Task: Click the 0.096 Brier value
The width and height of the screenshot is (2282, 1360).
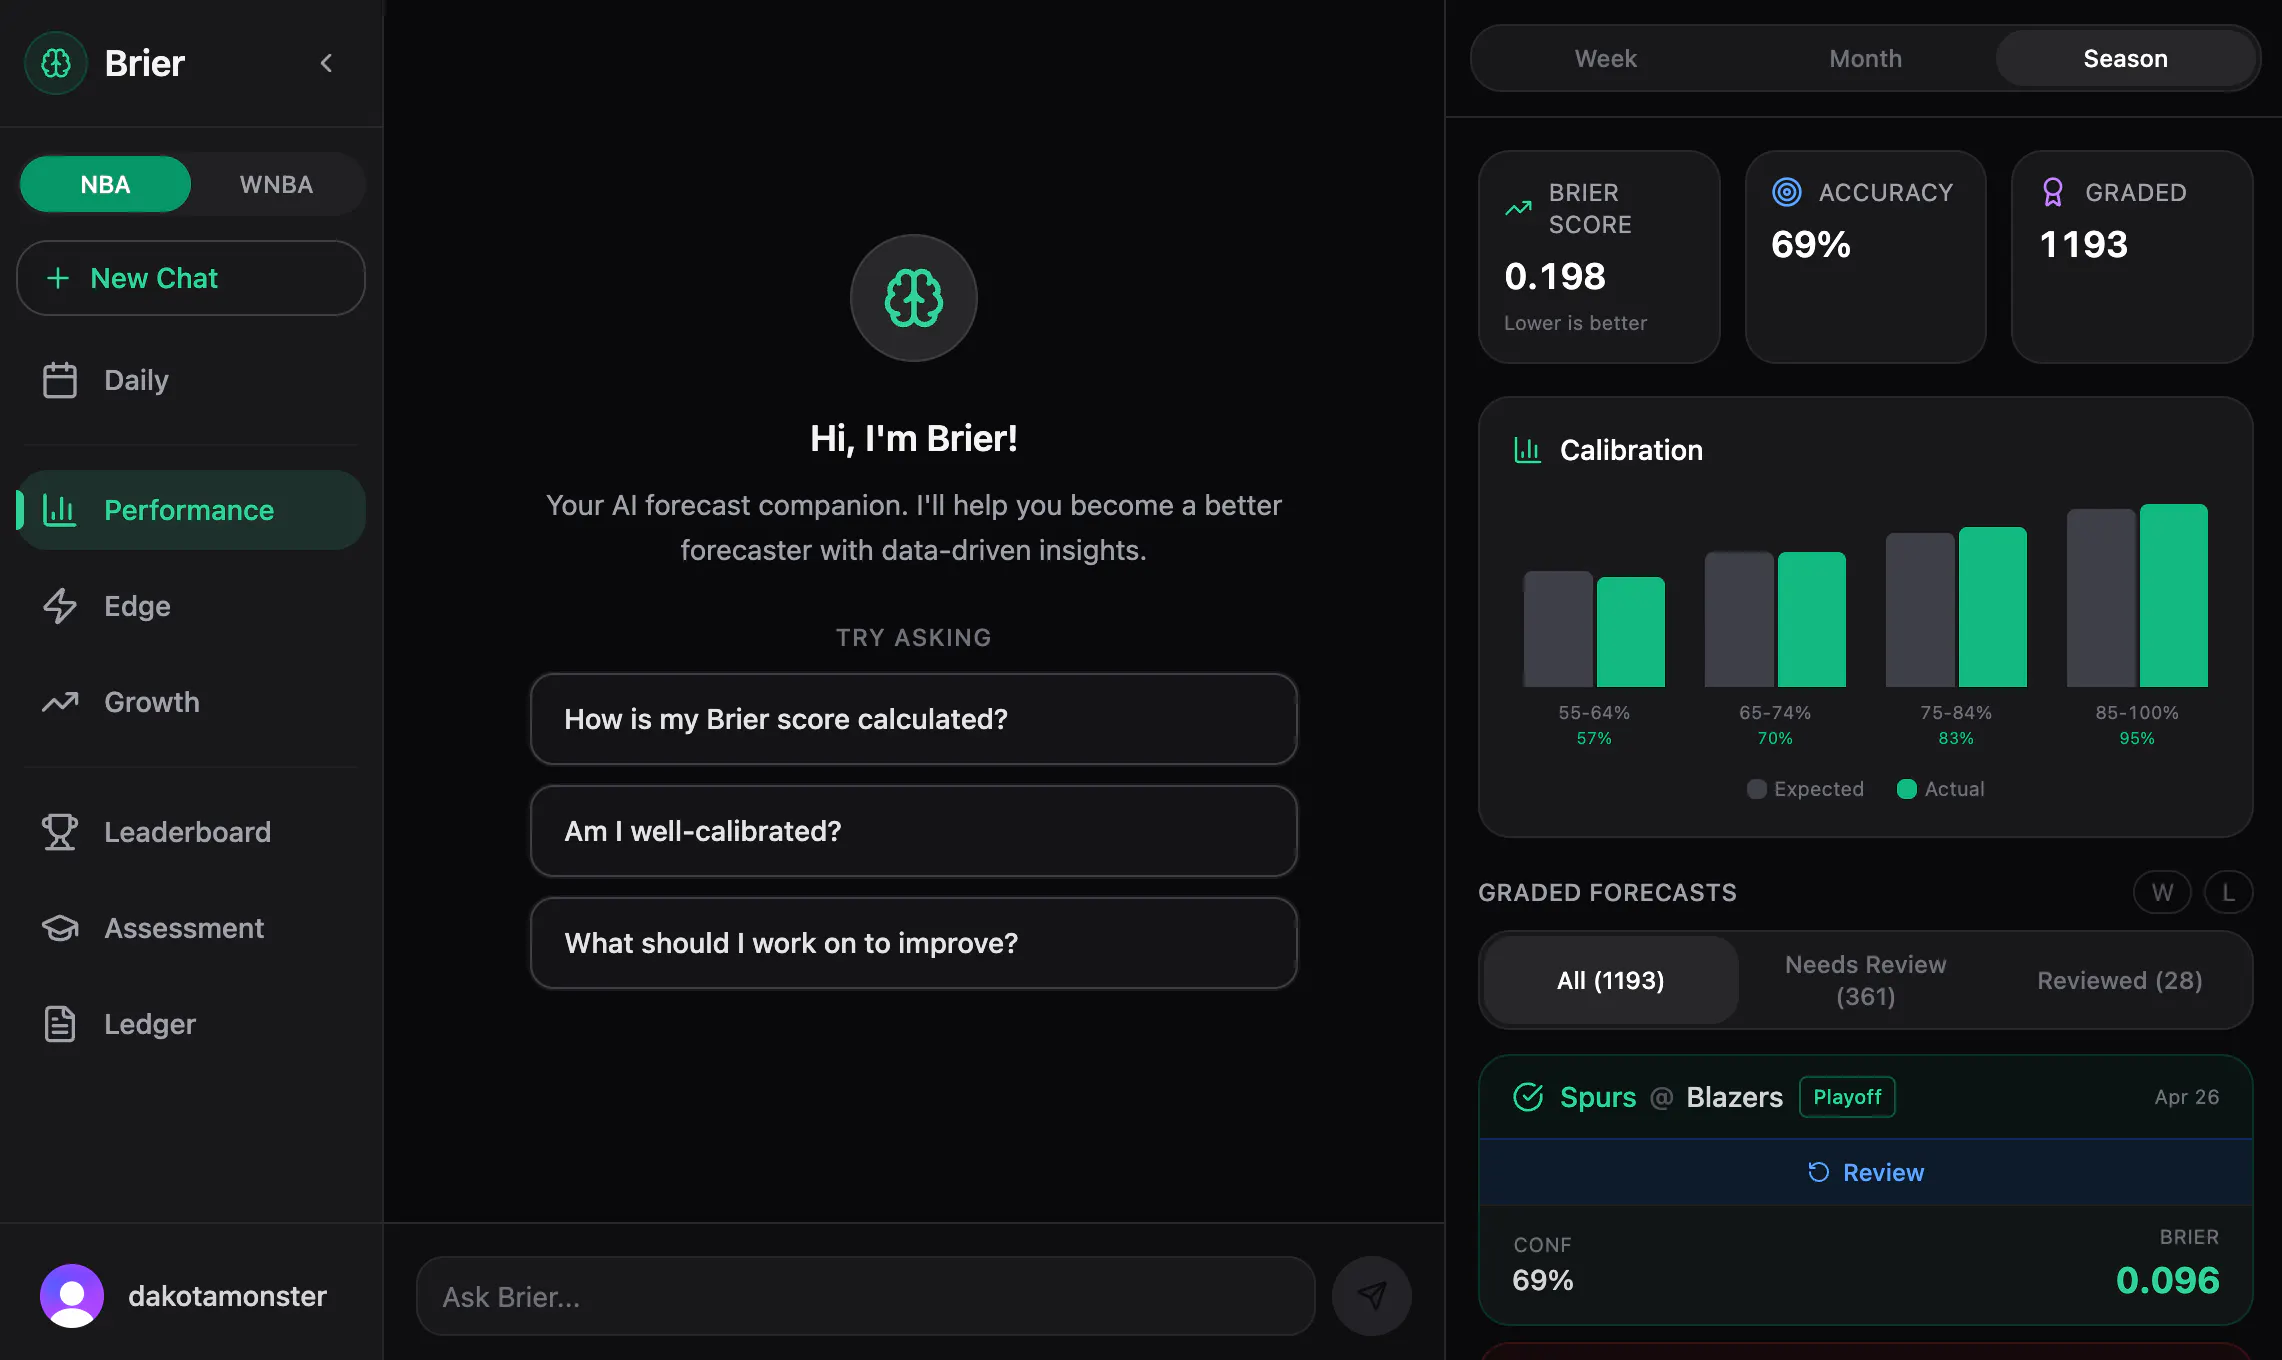Action: (2167, 1280)
